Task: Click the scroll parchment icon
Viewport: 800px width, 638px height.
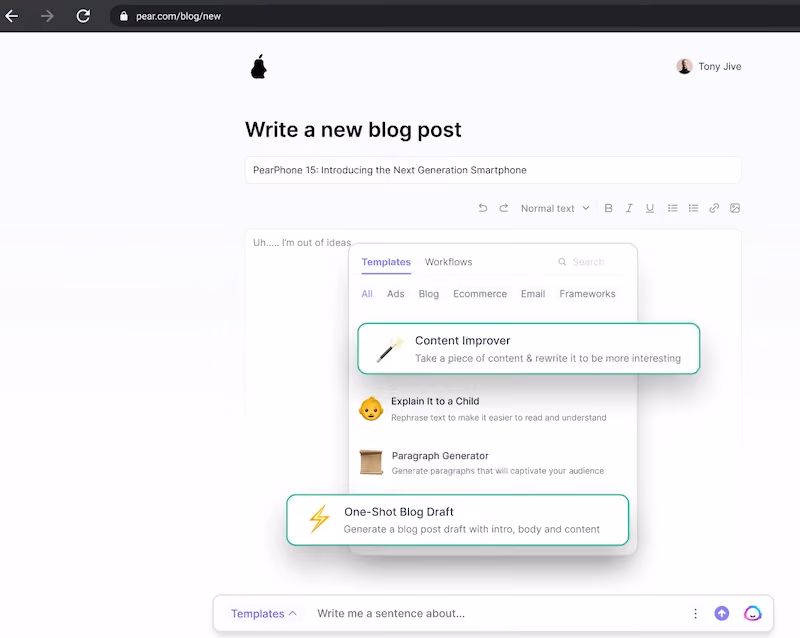Action: [371, 462]
